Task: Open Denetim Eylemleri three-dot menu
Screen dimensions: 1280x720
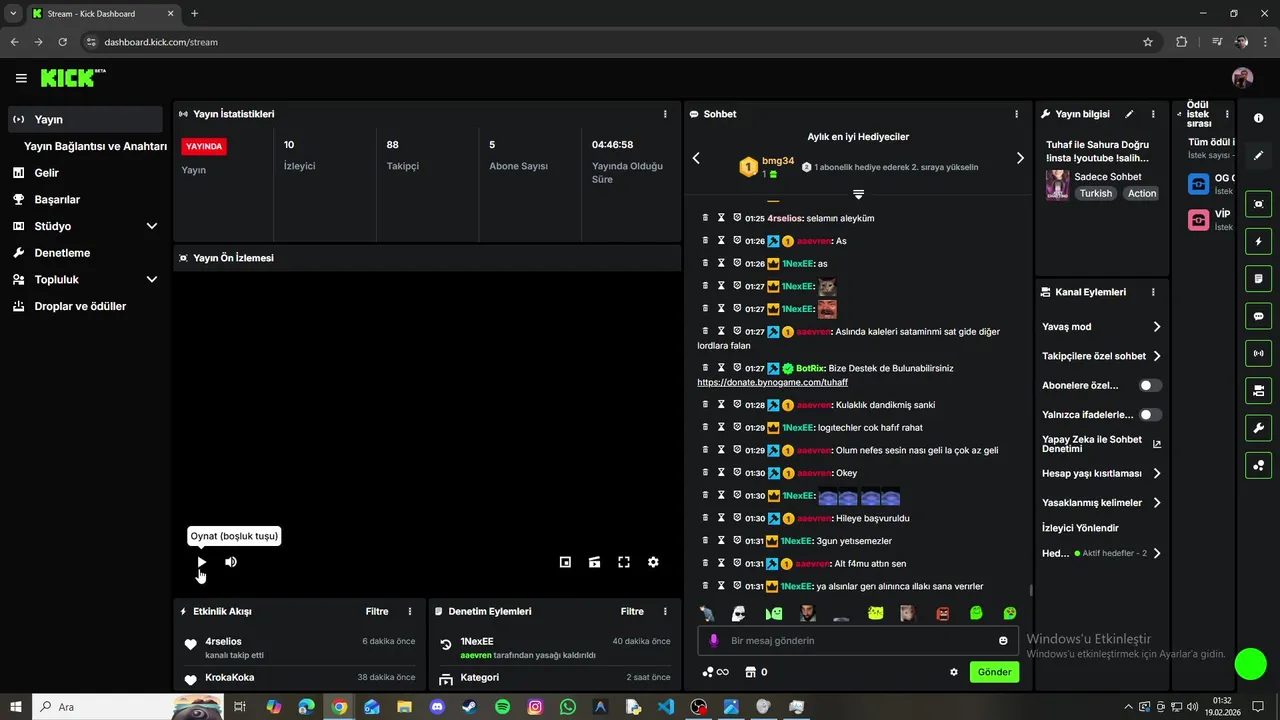Action: [x=666, y=611]
